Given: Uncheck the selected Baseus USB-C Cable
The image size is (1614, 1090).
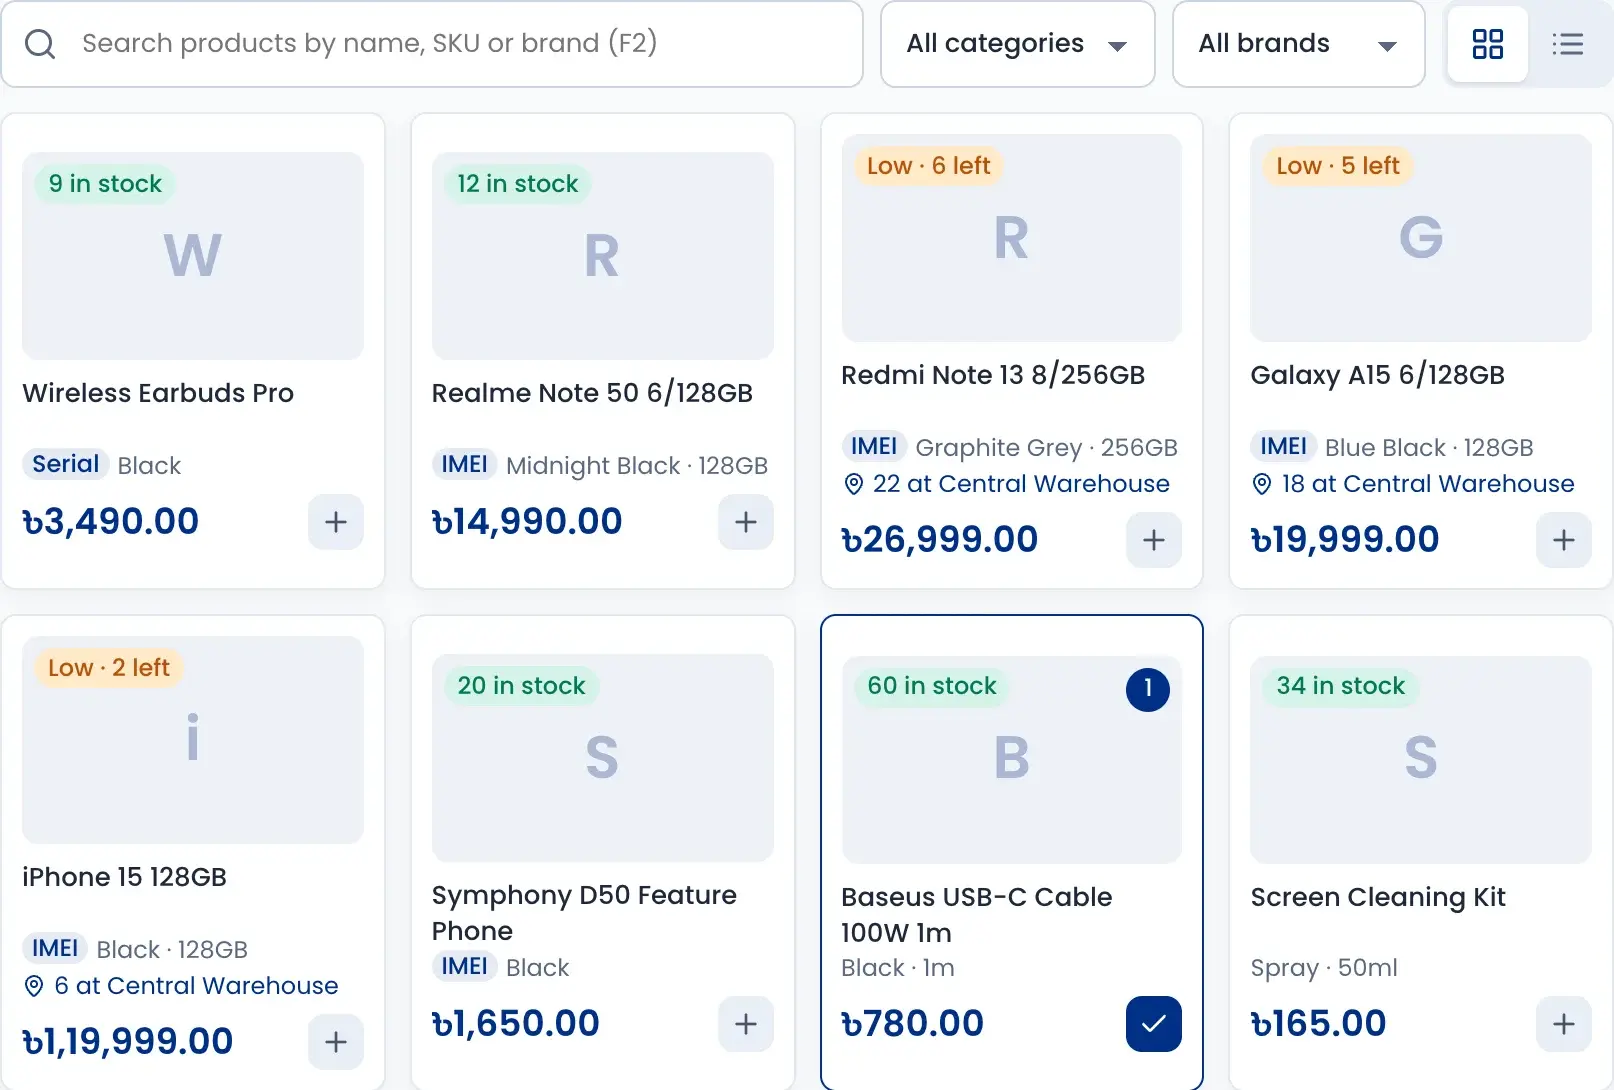Looking at the screenshot, I should click(1154, 1024).
